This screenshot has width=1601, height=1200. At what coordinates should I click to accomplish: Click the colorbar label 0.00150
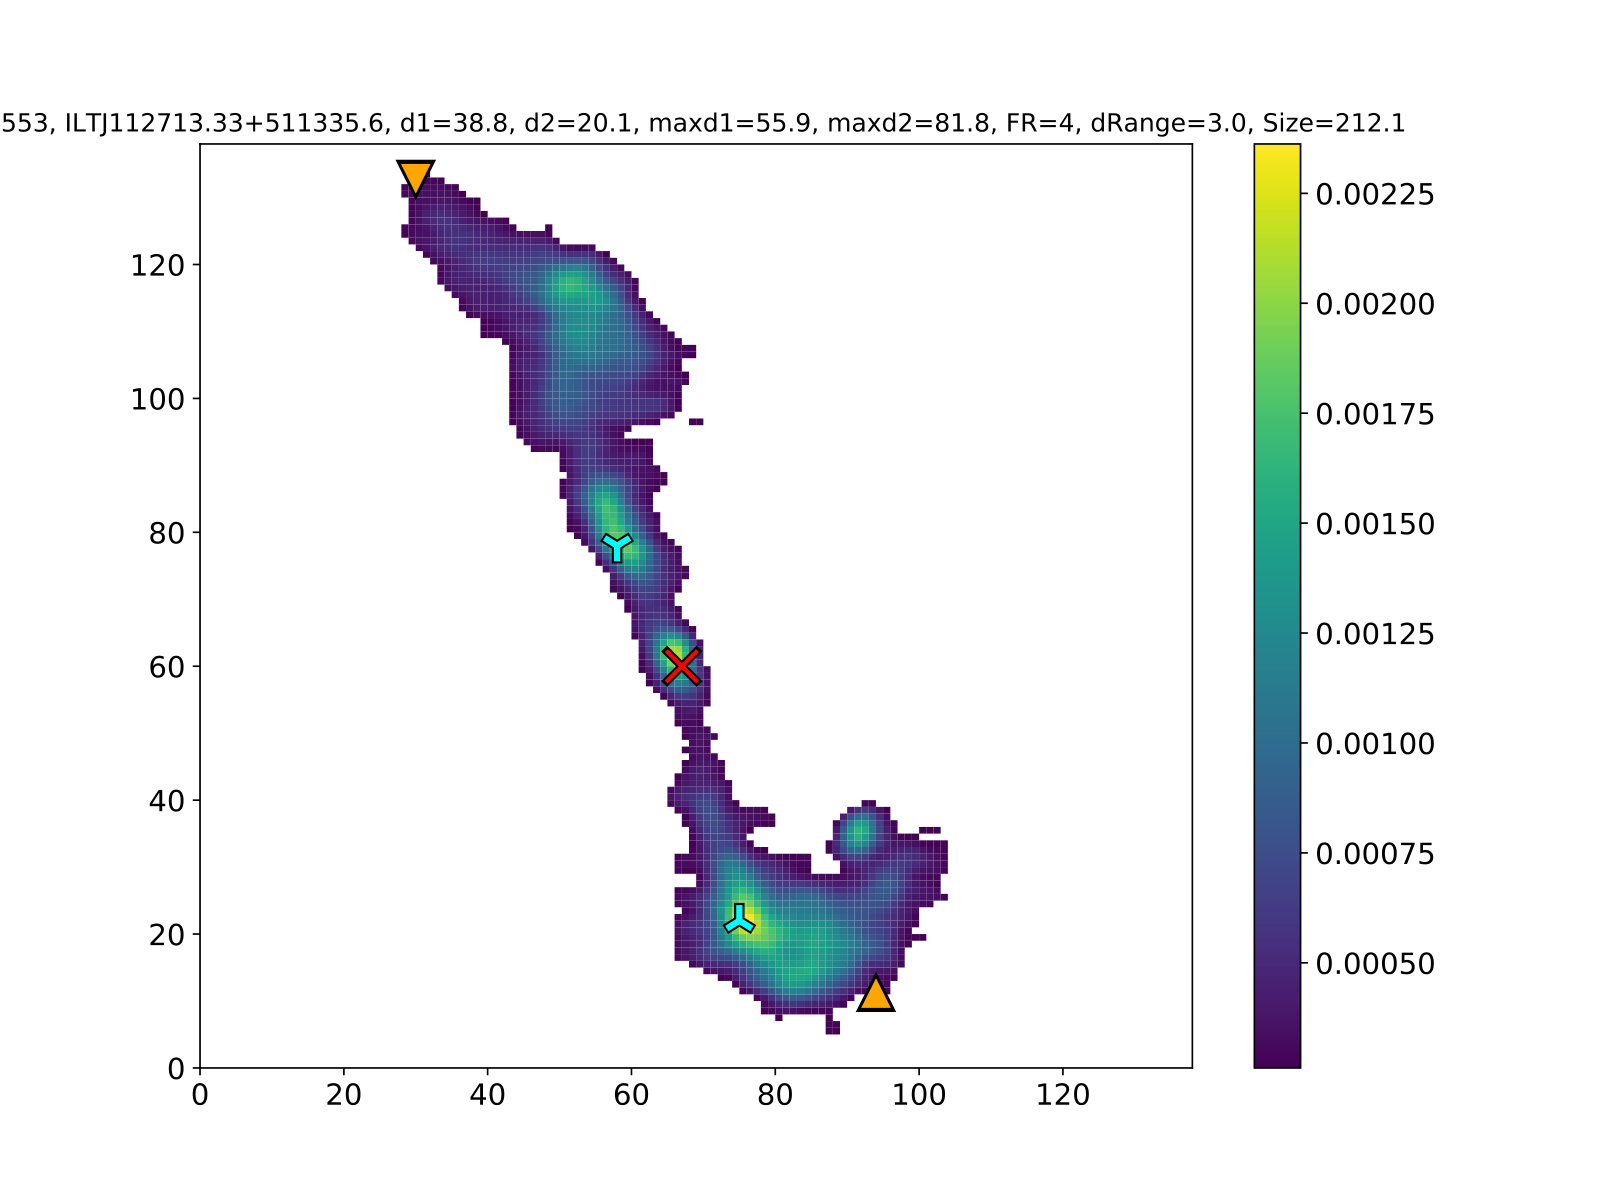click(1375, 525)
